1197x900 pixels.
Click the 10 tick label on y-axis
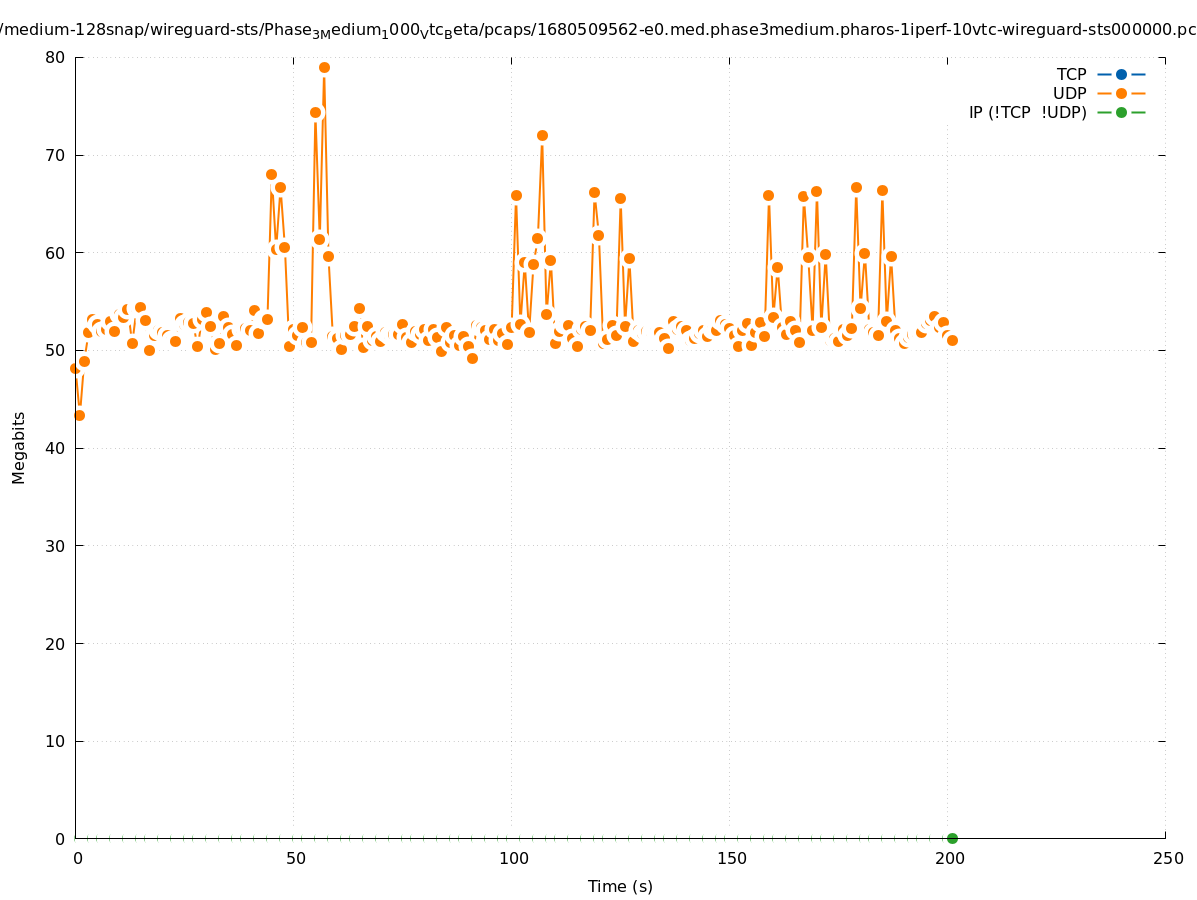click(x=55, y=741)
